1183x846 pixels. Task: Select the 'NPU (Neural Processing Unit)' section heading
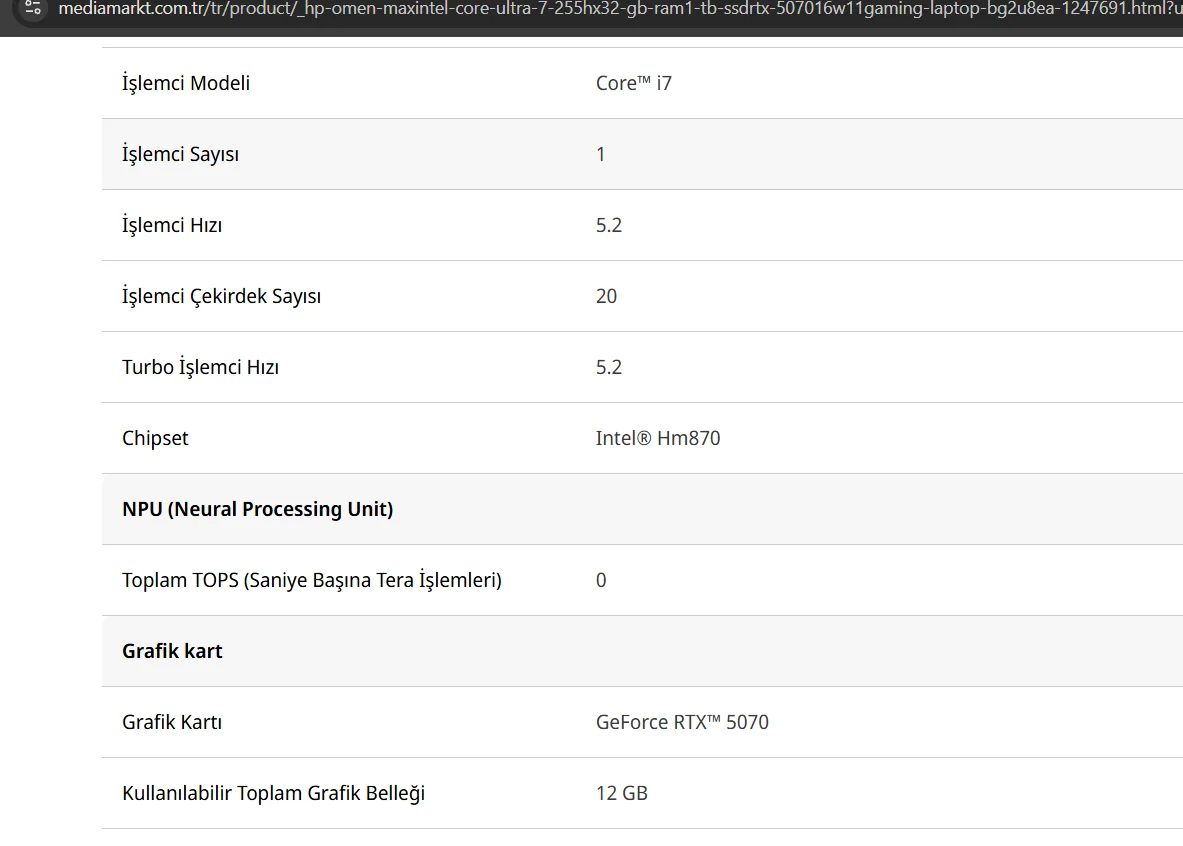pos(257,509)
